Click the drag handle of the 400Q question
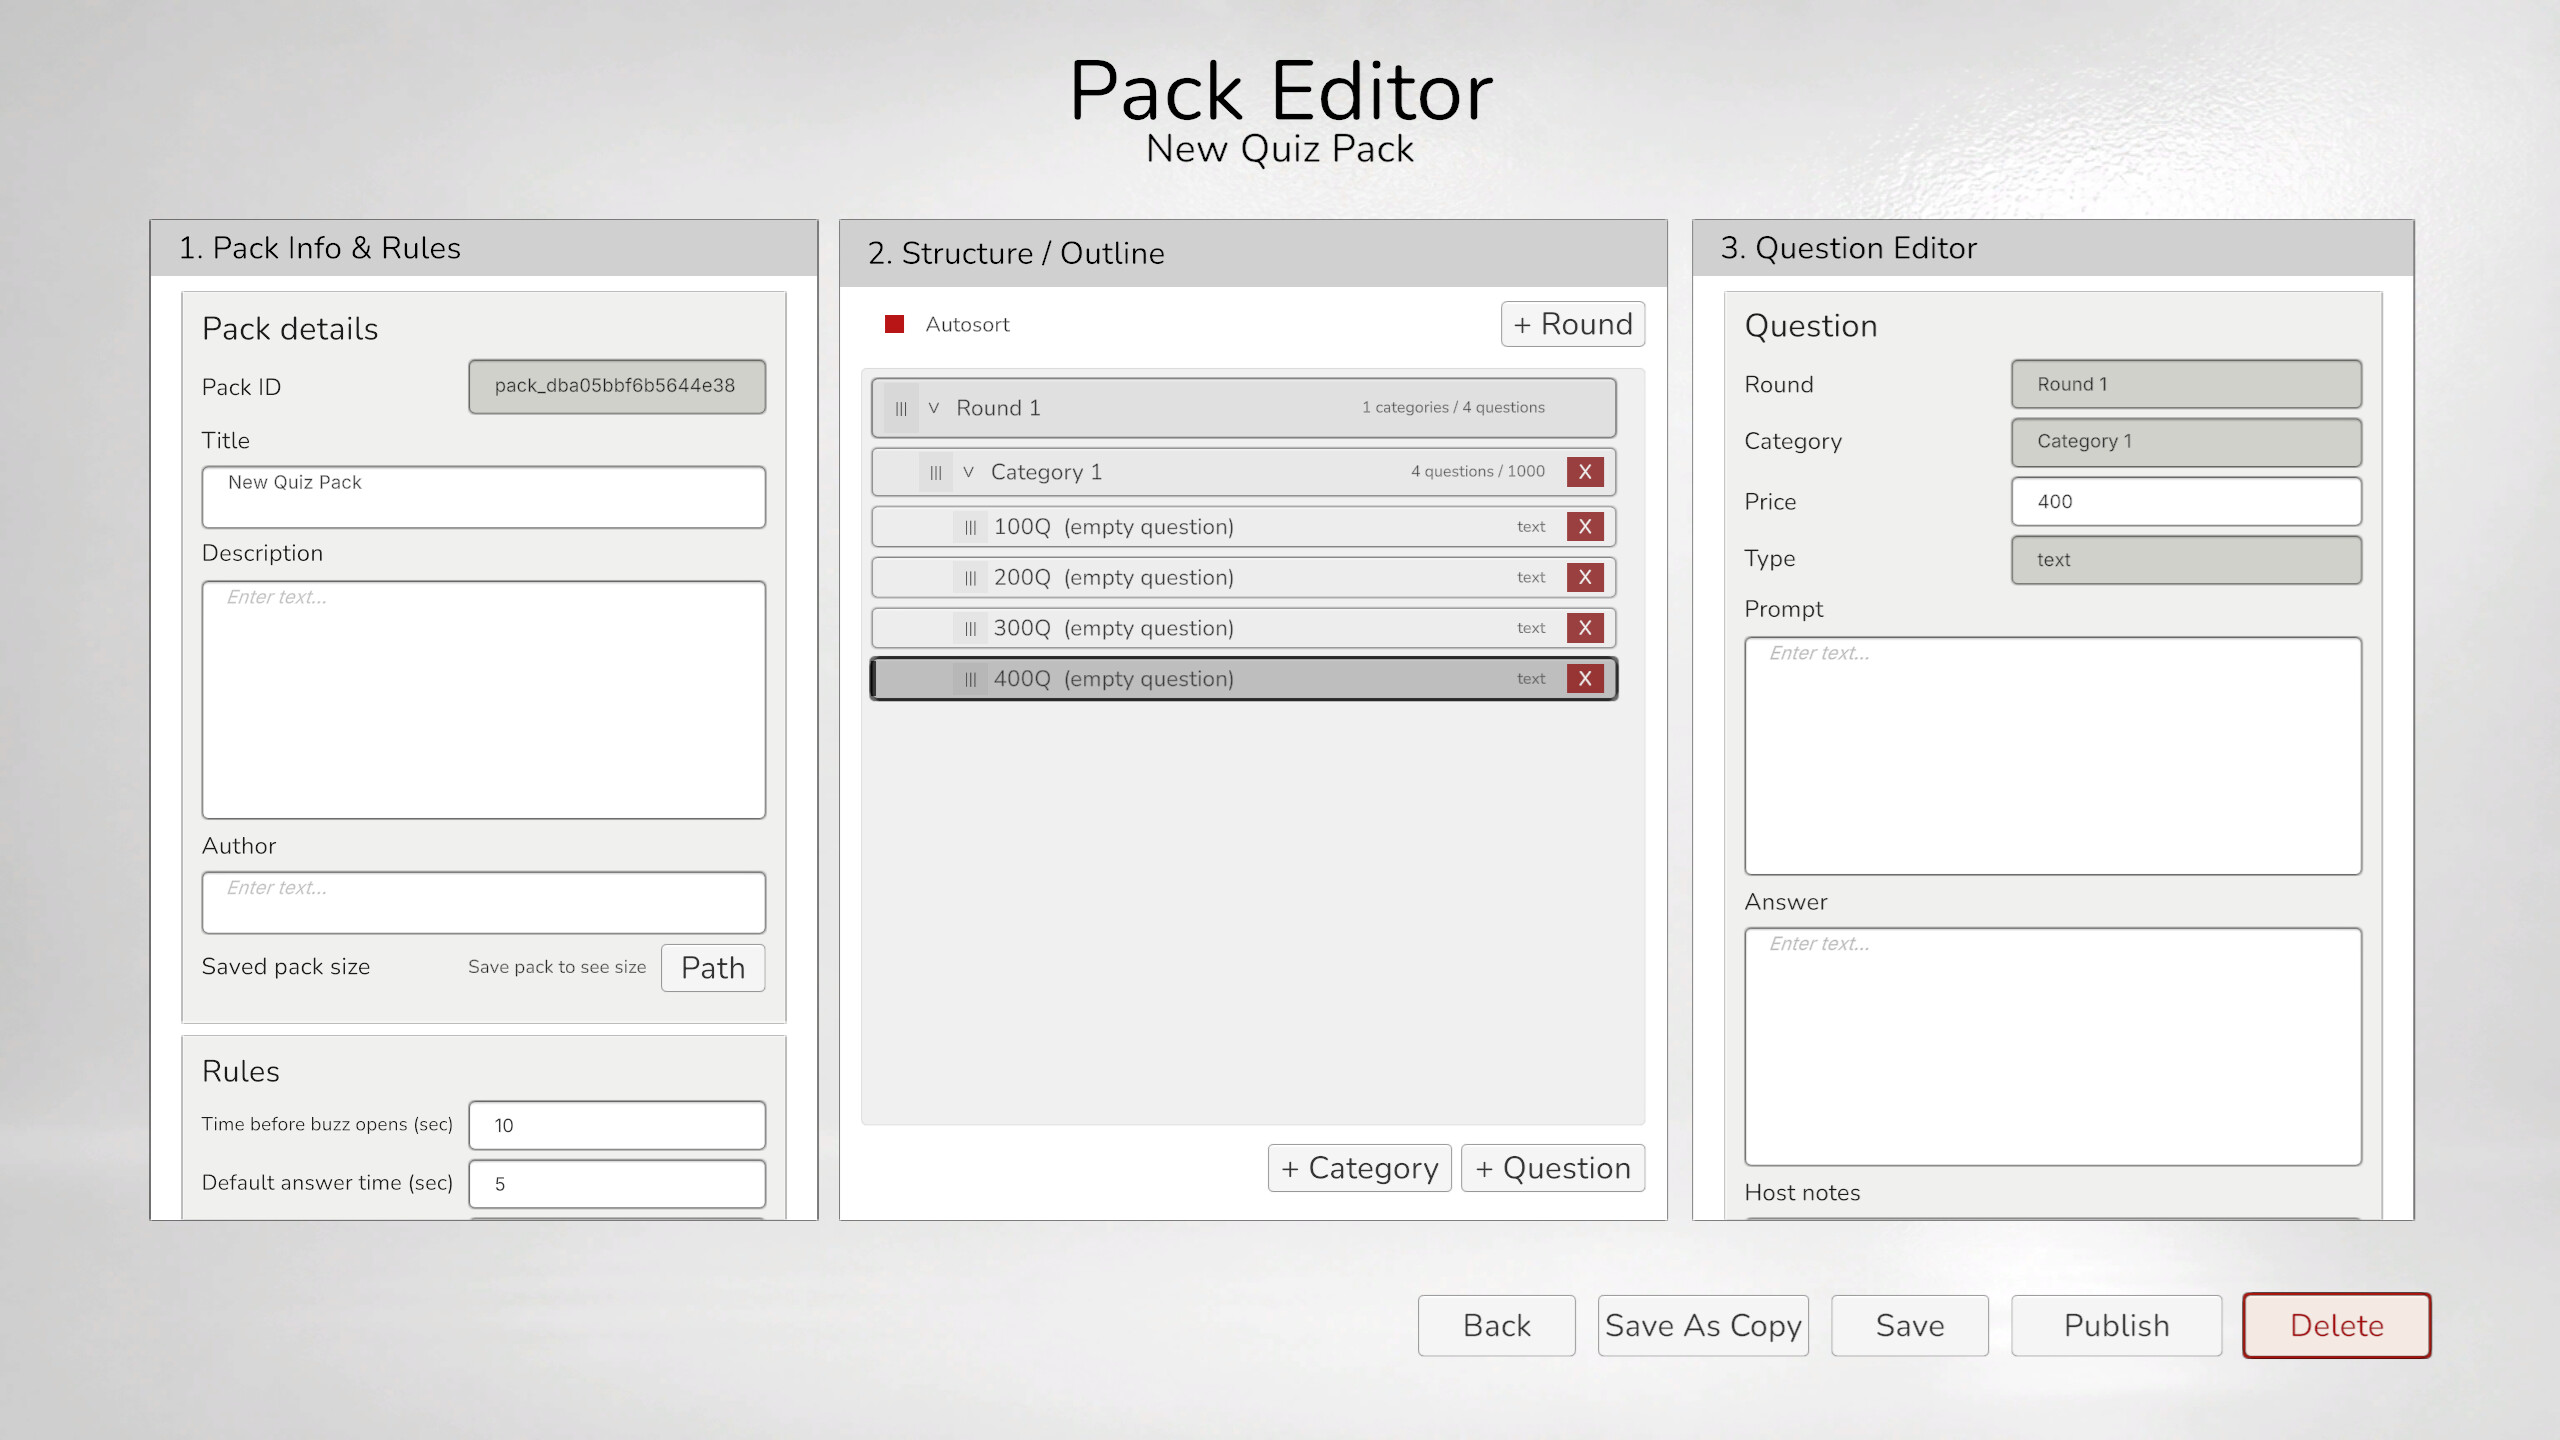Screen dimensions: 2560x1440 [970, 680]
